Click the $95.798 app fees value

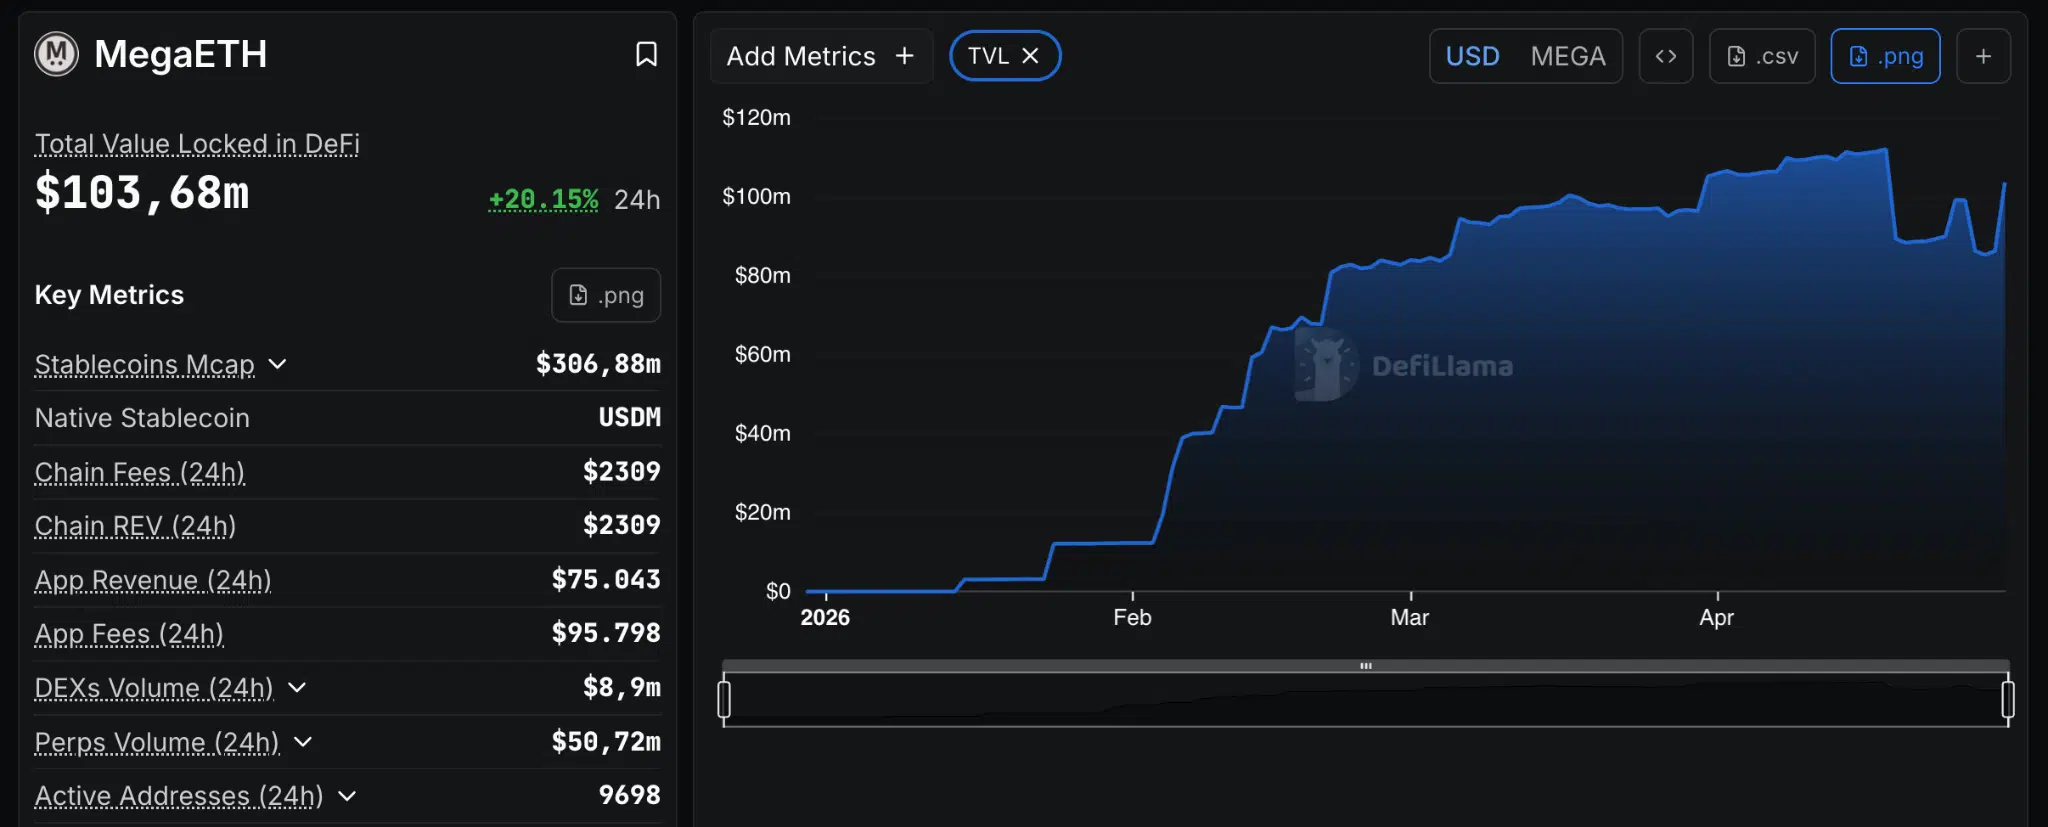pyautogui.click(x=606, y=634)
